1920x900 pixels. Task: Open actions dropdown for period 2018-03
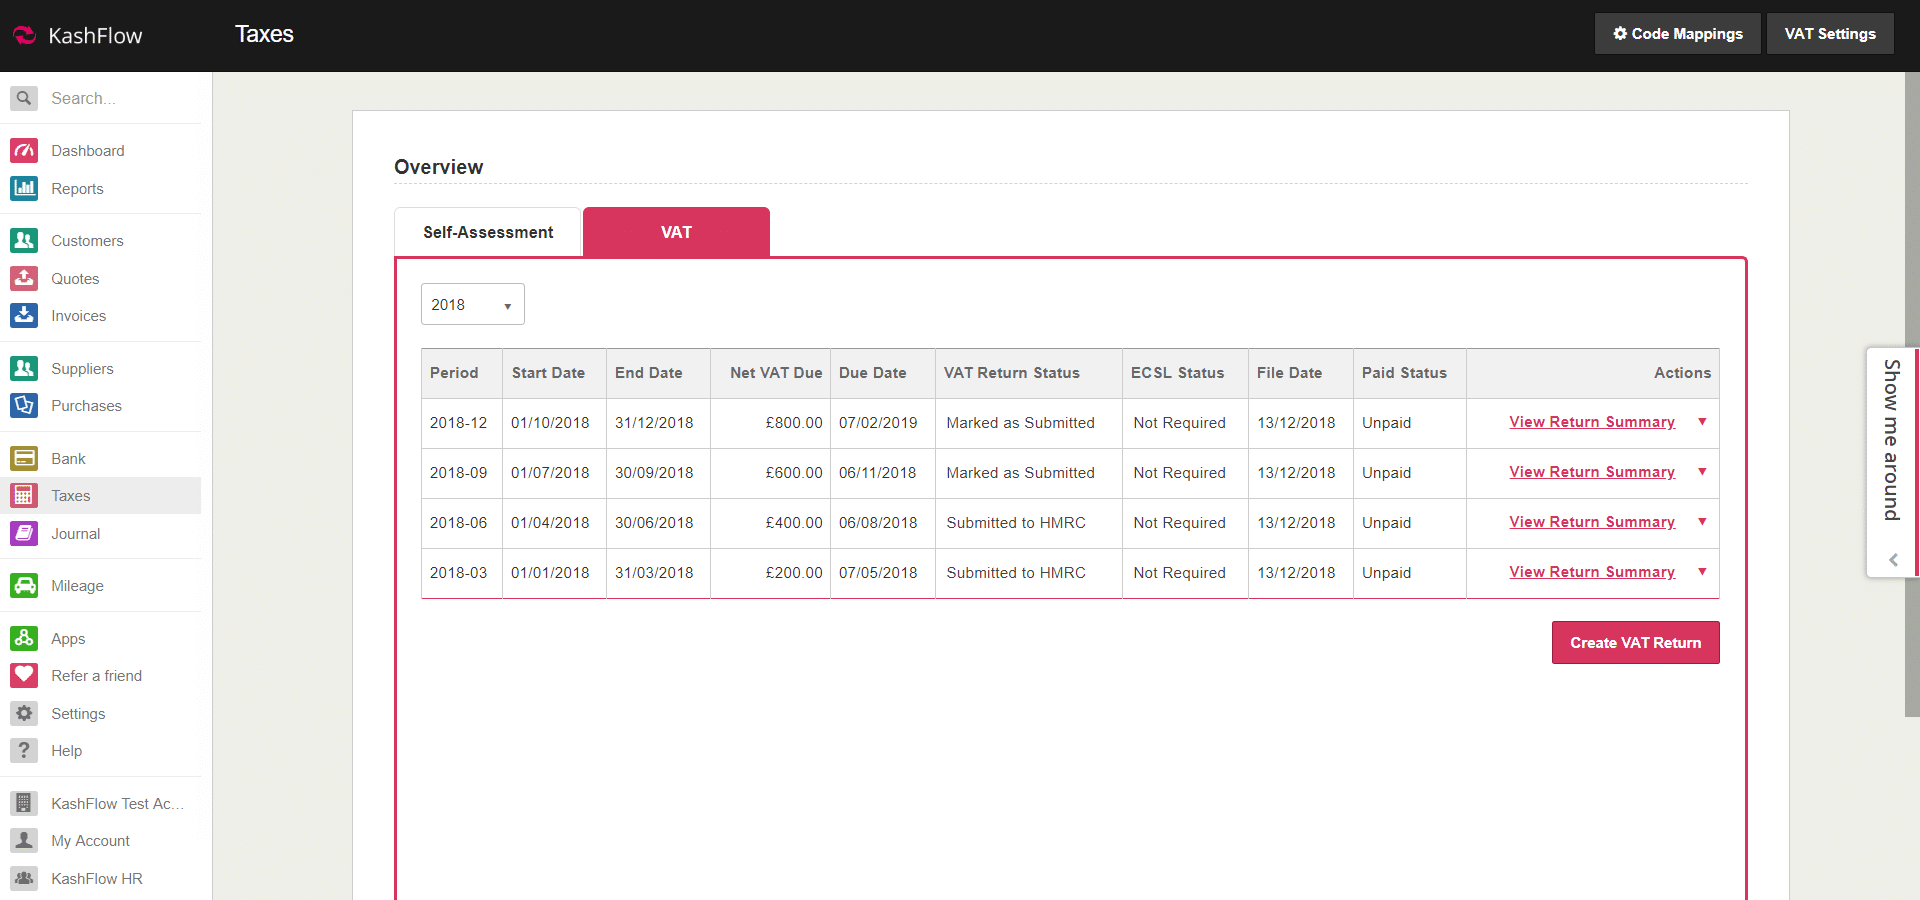tap(1702, 572)
